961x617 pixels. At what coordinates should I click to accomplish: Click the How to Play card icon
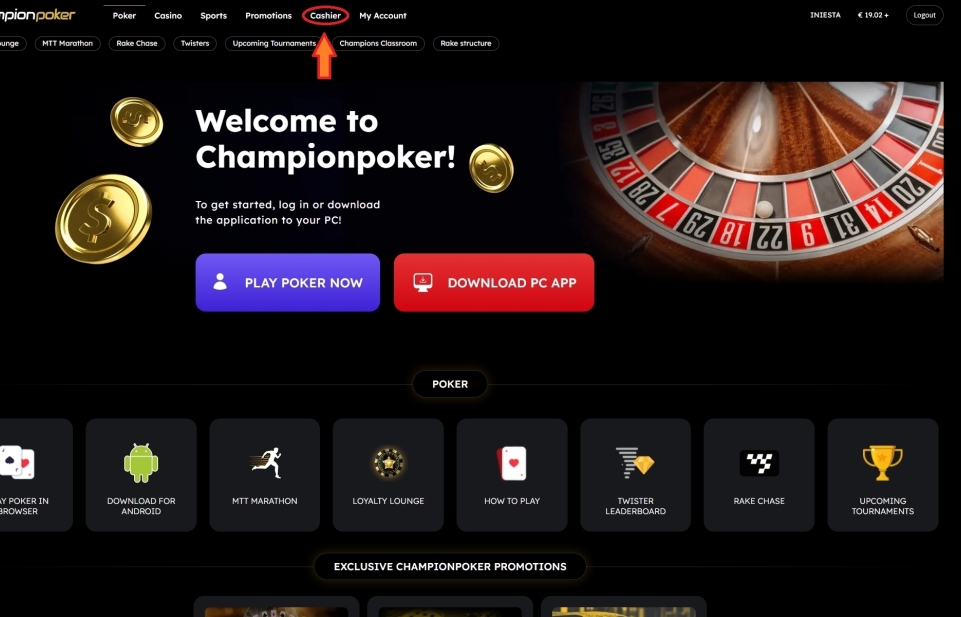[512, 463]
